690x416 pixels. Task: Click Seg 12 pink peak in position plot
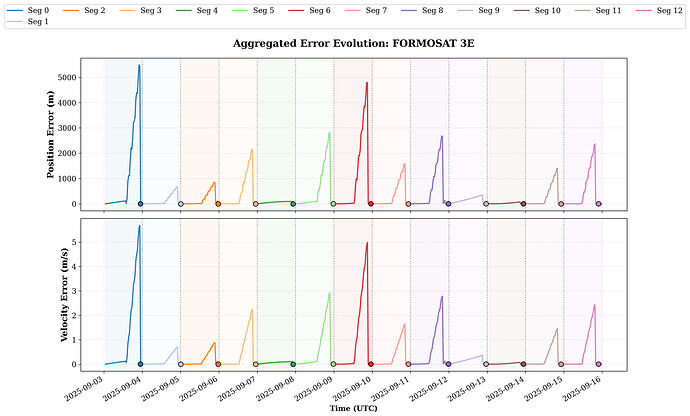(594, 145)
